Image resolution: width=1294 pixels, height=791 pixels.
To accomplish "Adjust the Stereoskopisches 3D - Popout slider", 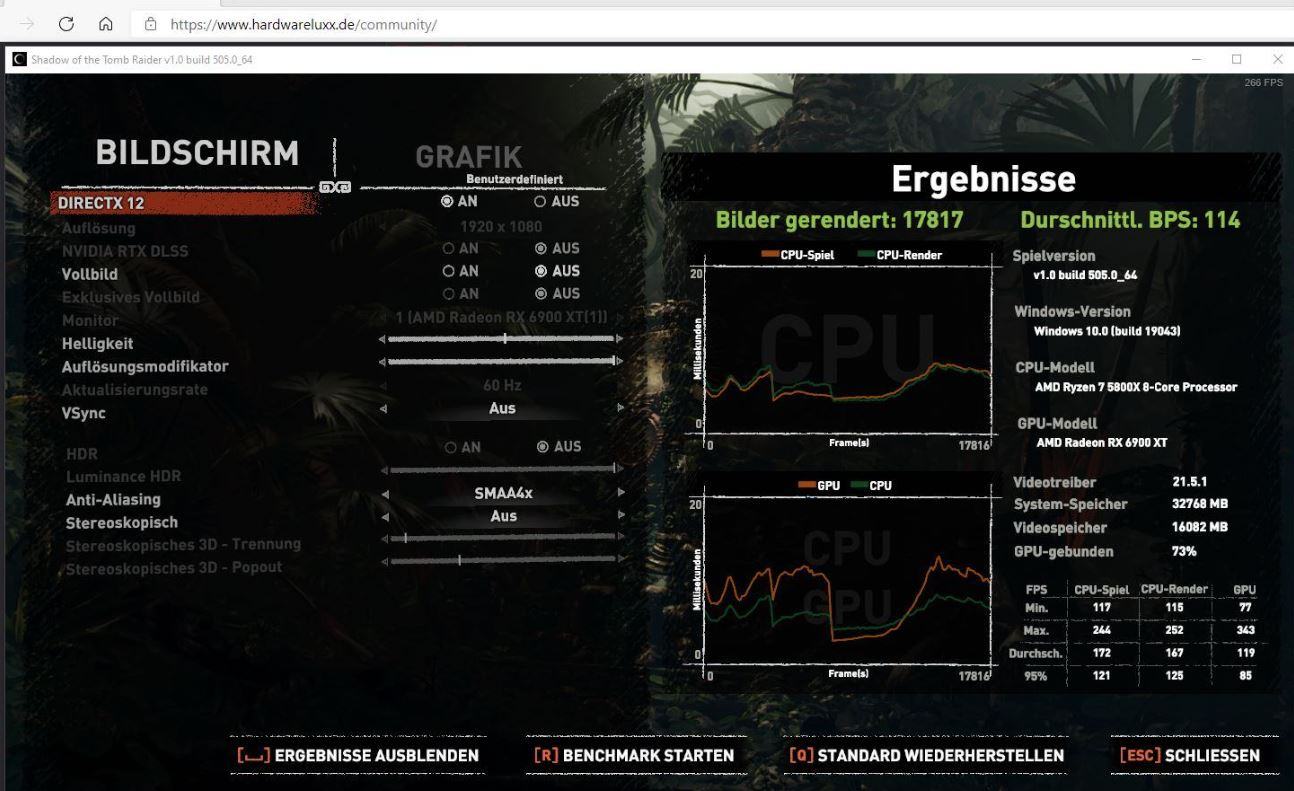I will pos(501,560).
